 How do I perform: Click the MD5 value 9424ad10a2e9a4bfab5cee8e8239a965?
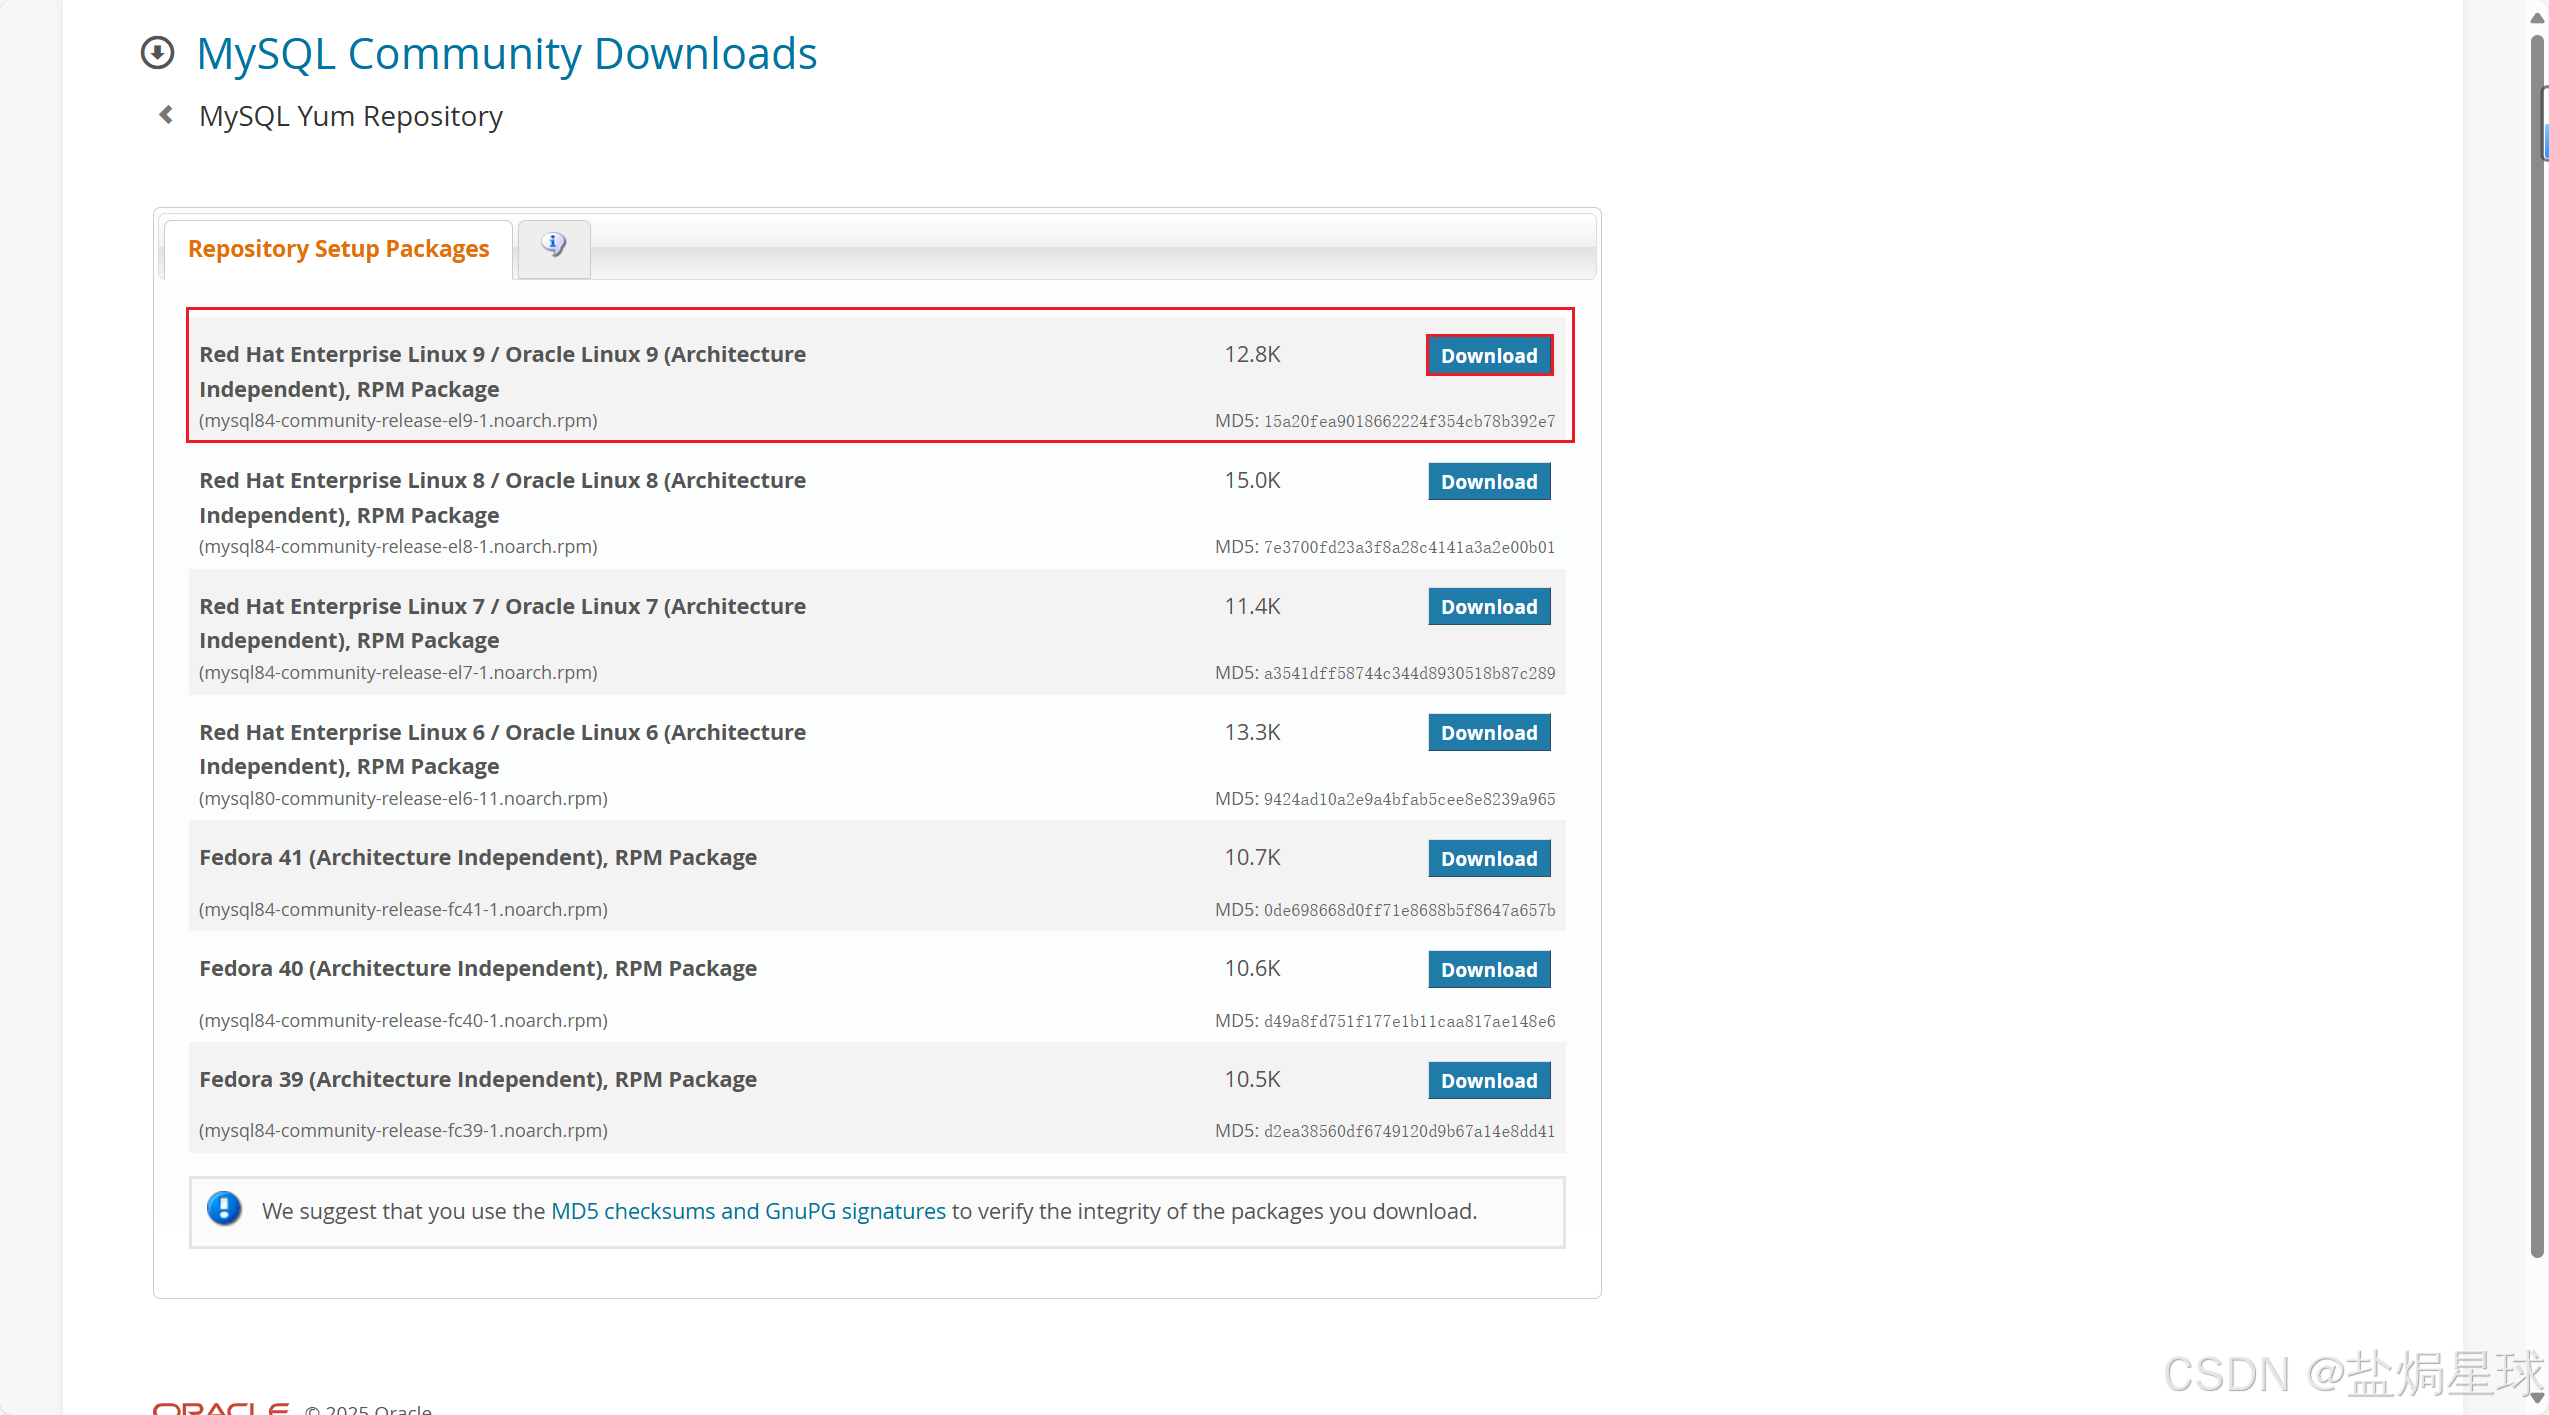coord(1409,799)
